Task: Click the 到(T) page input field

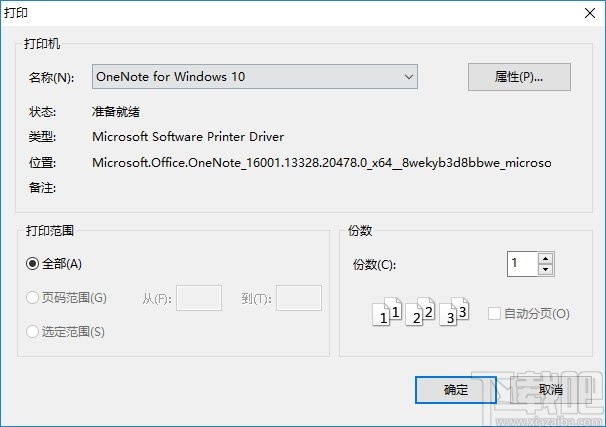Action: tap(299, 298)
